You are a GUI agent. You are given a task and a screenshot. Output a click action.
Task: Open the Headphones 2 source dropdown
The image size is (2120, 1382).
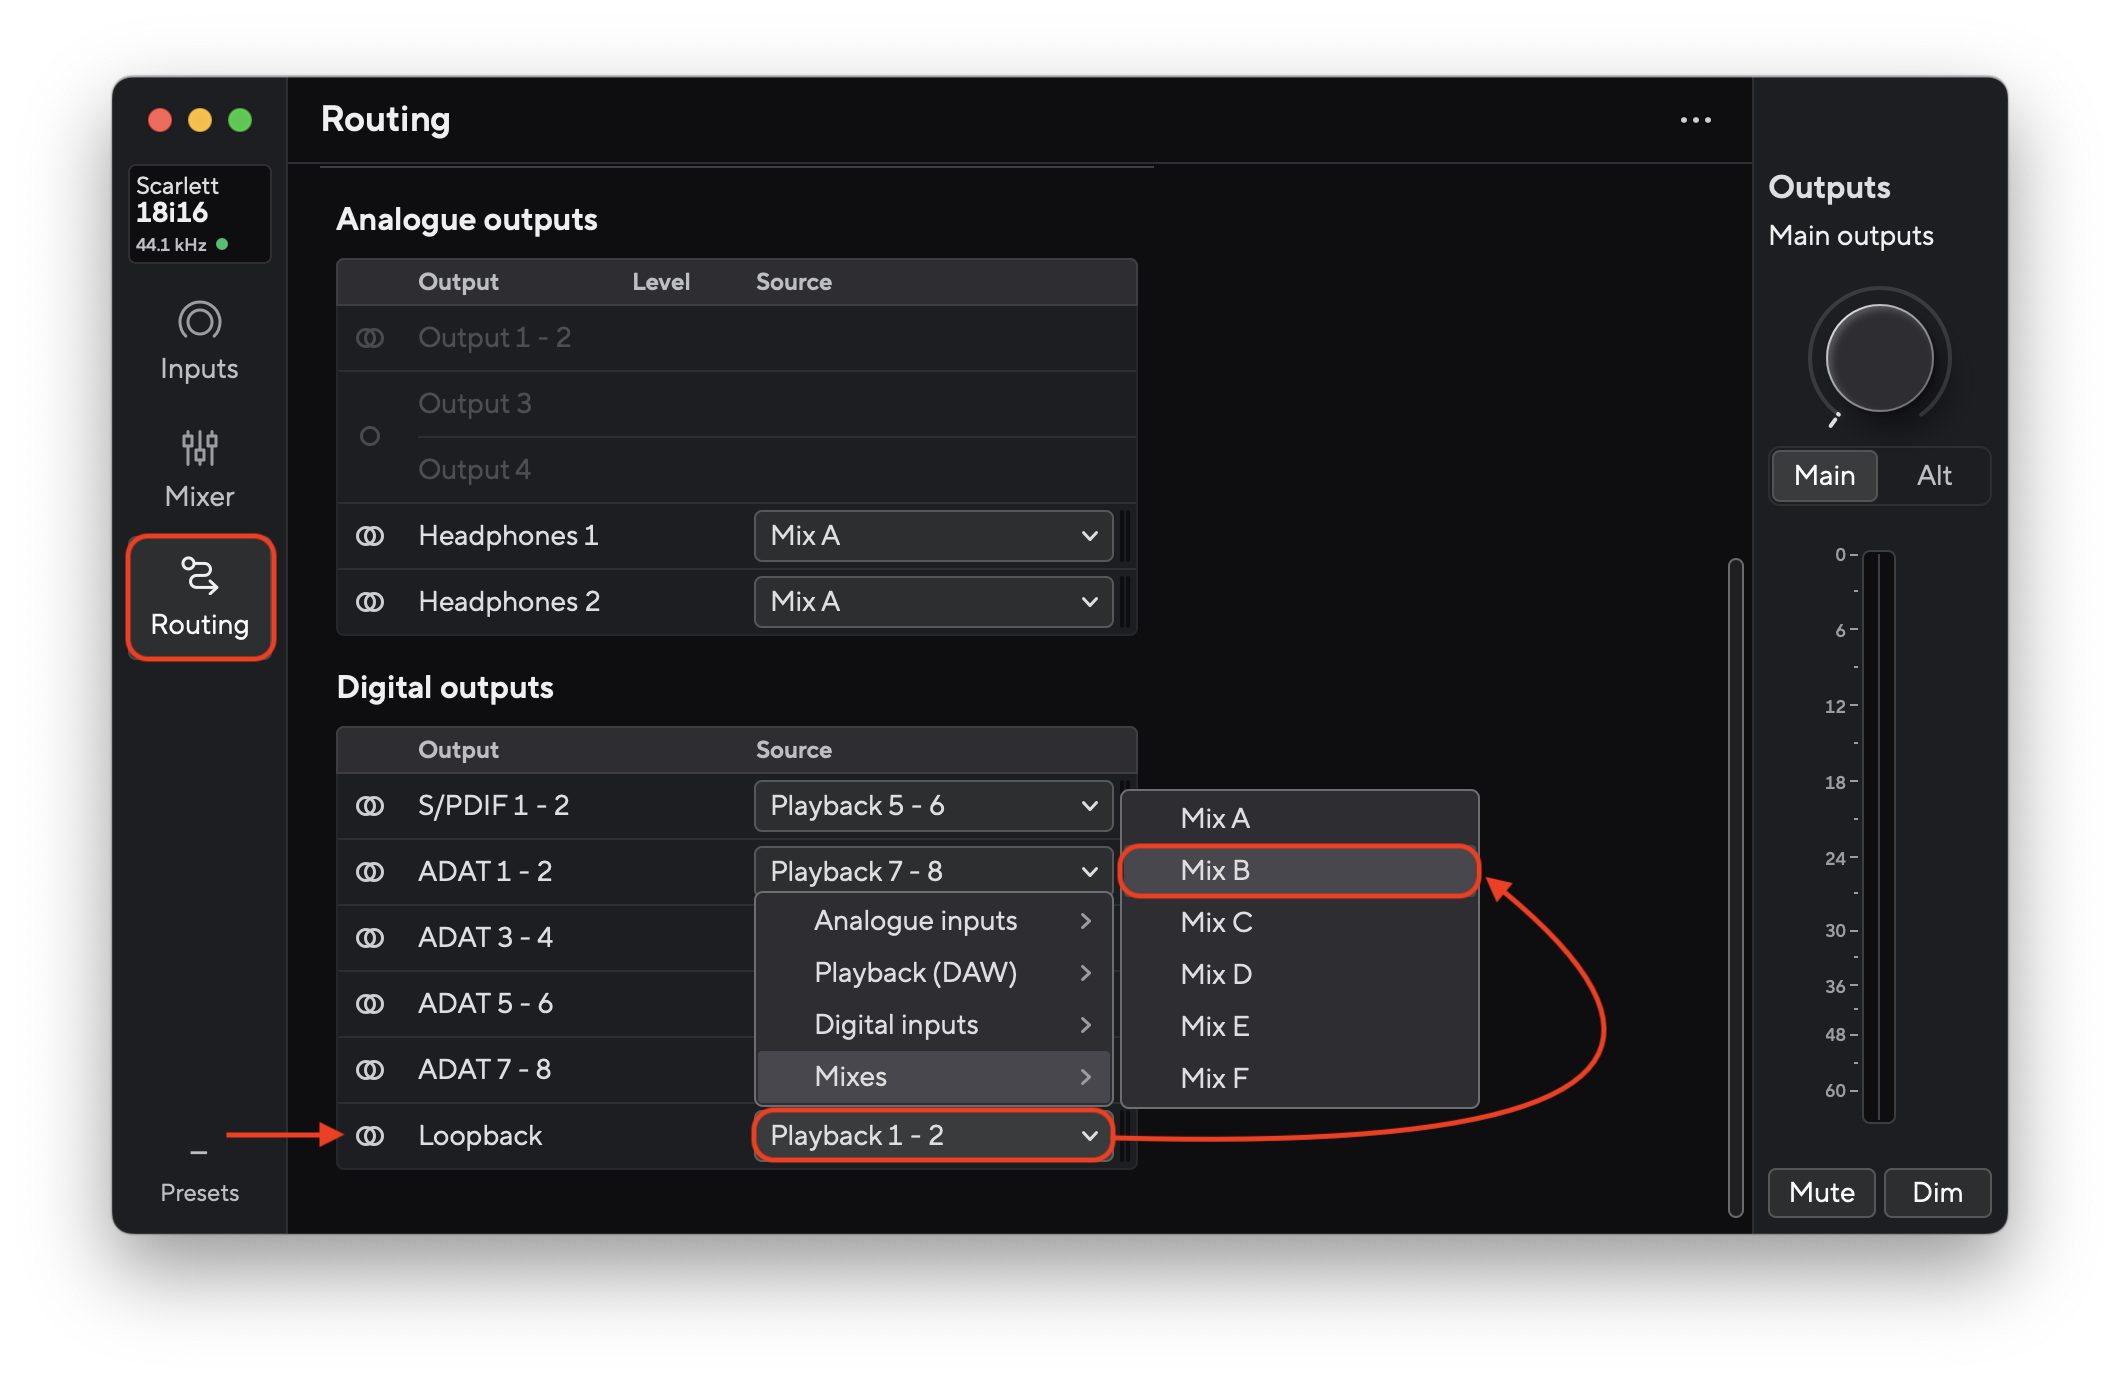[x=932, y=602]
